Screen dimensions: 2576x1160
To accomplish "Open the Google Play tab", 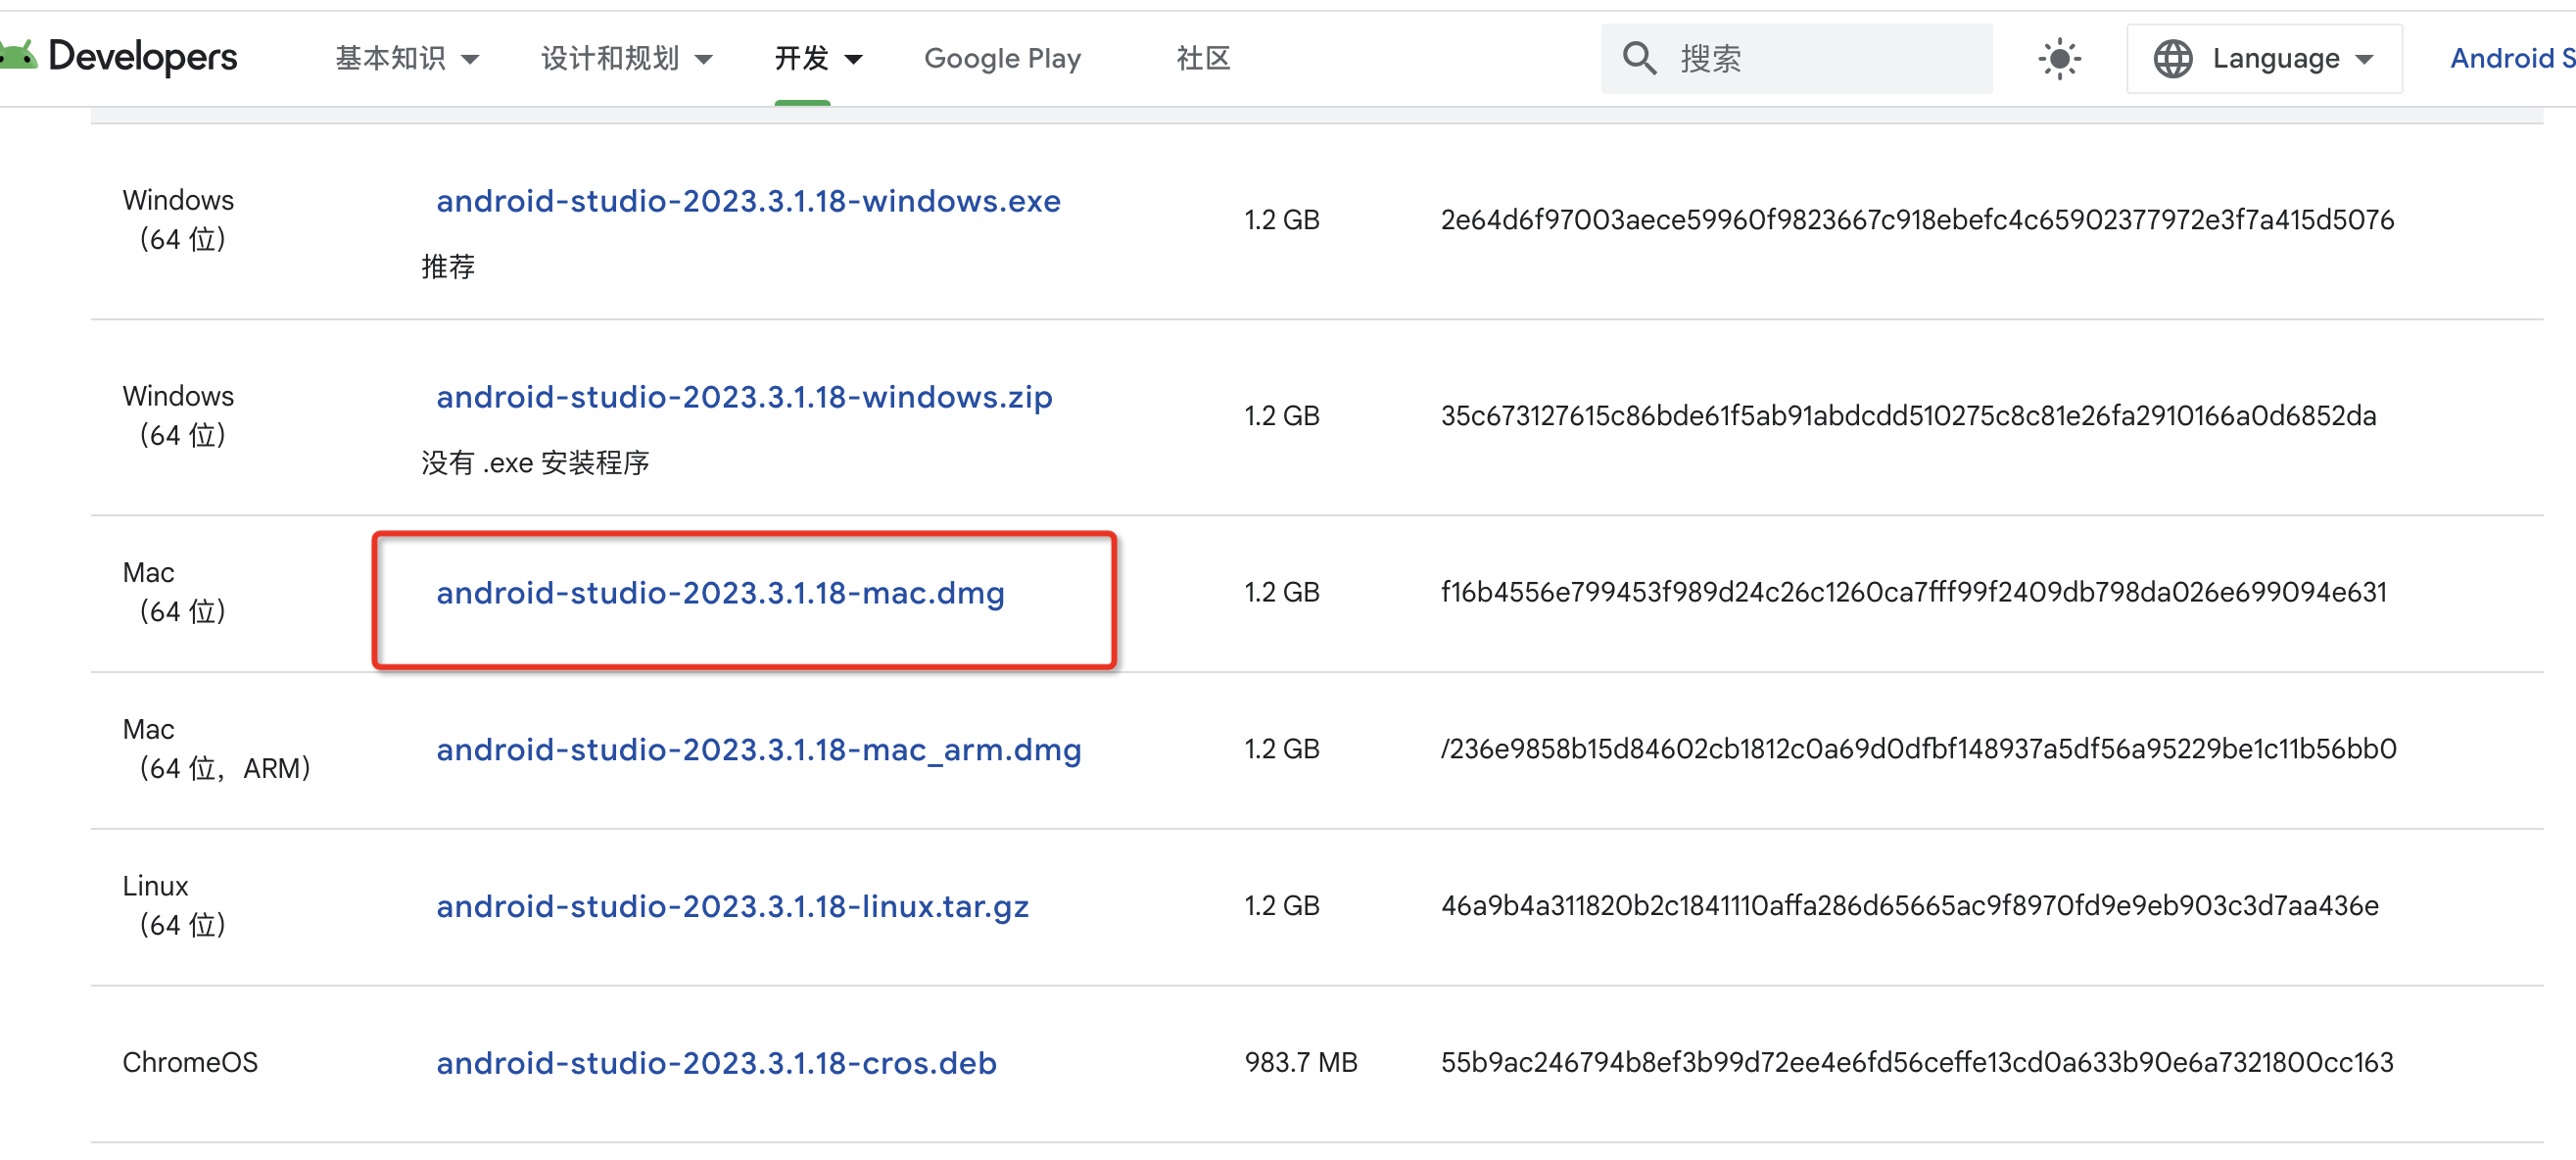I will [1002, 58].
